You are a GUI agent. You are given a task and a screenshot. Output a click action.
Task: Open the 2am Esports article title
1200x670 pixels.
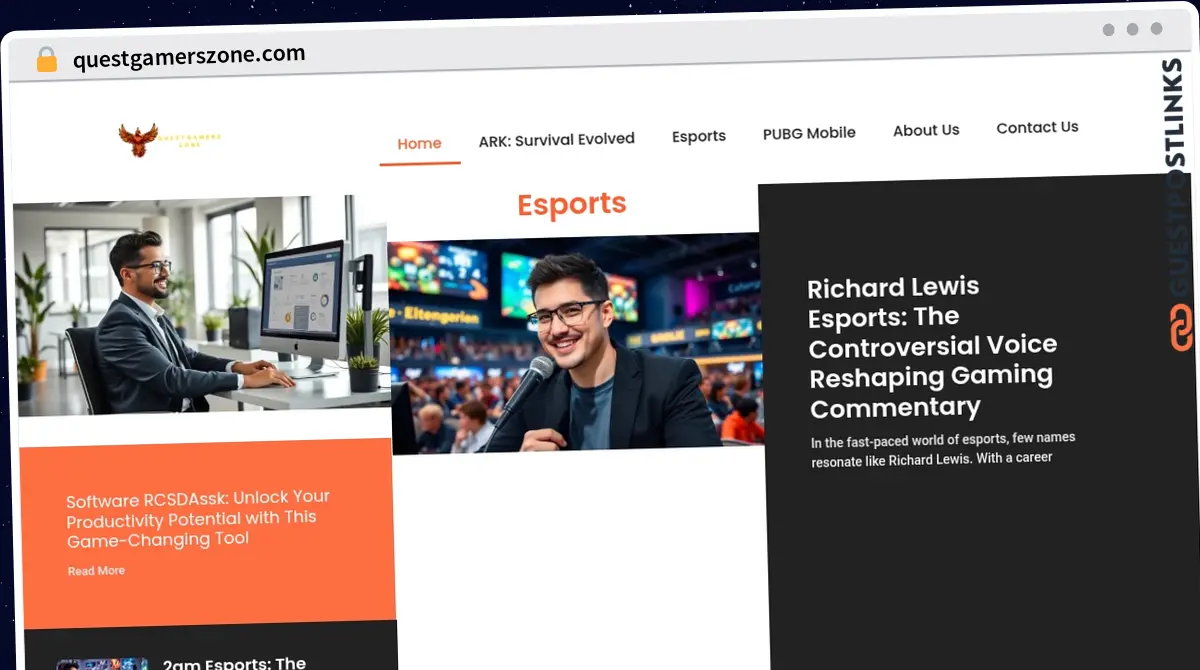(x=234, y=663)
